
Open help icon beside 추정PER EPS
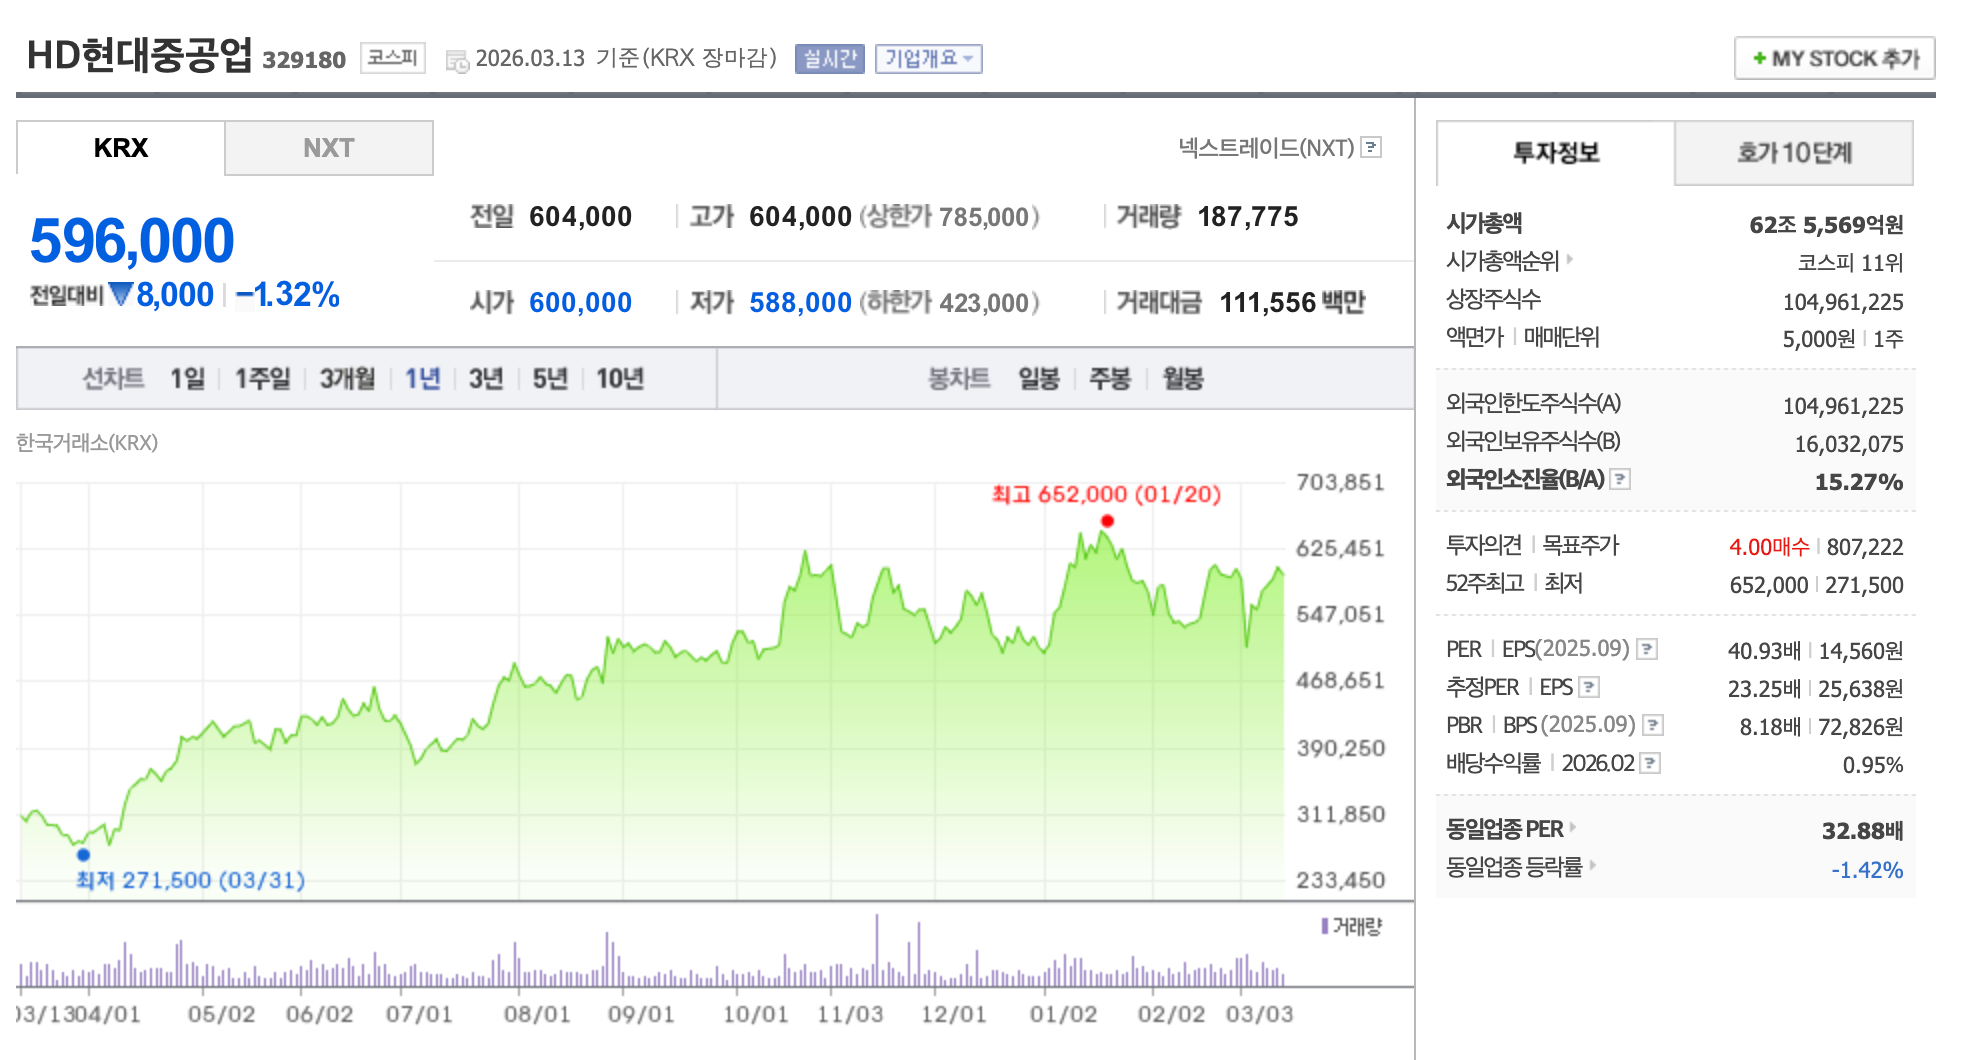[1589, 687]
